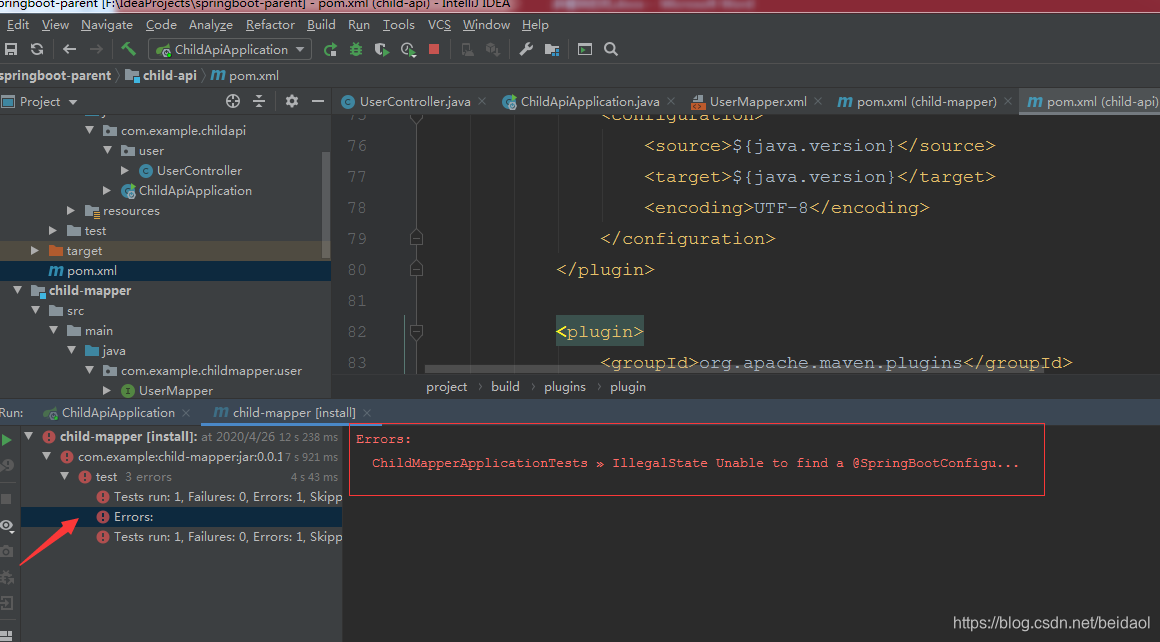This screenshot has width=1160, height=642.
Task: Open the VCS menu
Action: tap(439, 24)
